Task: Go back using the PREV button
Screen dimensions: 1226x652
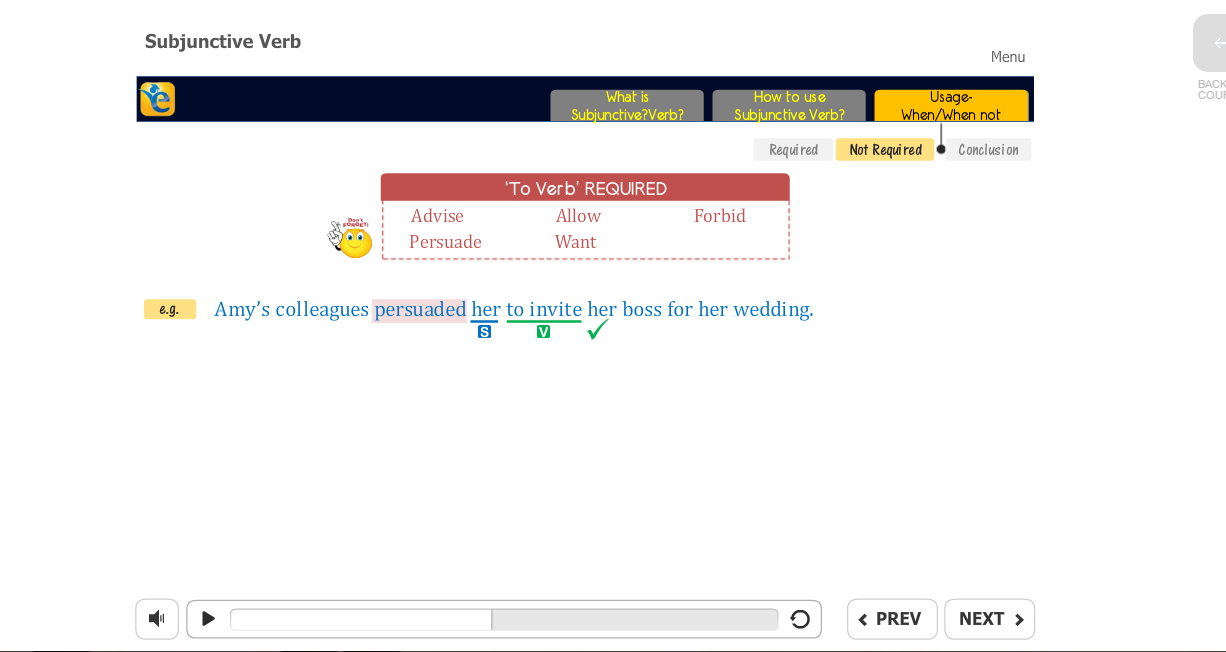Action: (x=892, y=619)
